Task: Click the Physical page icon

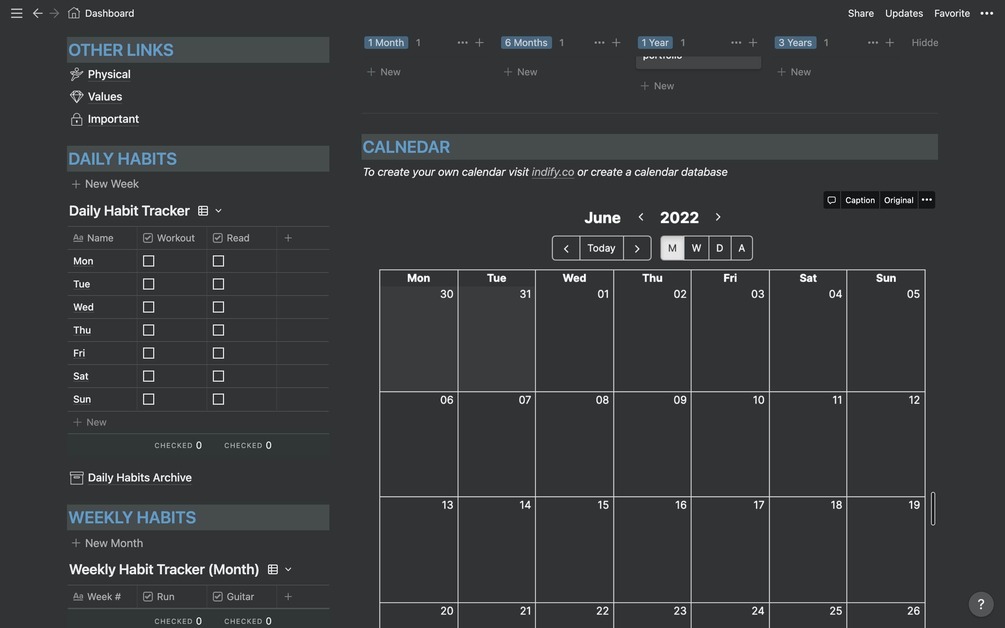Action: (x=76, y=74)
